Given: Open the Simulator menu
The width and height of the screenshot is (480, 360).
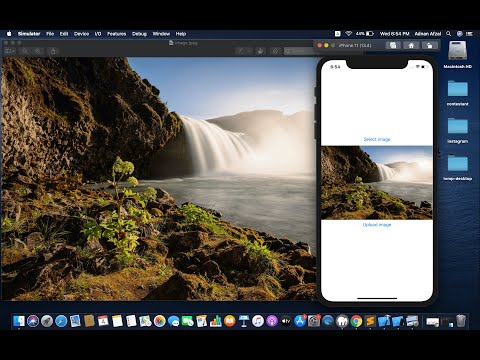Looking at the screenshot, I should (x=29, y=34).
